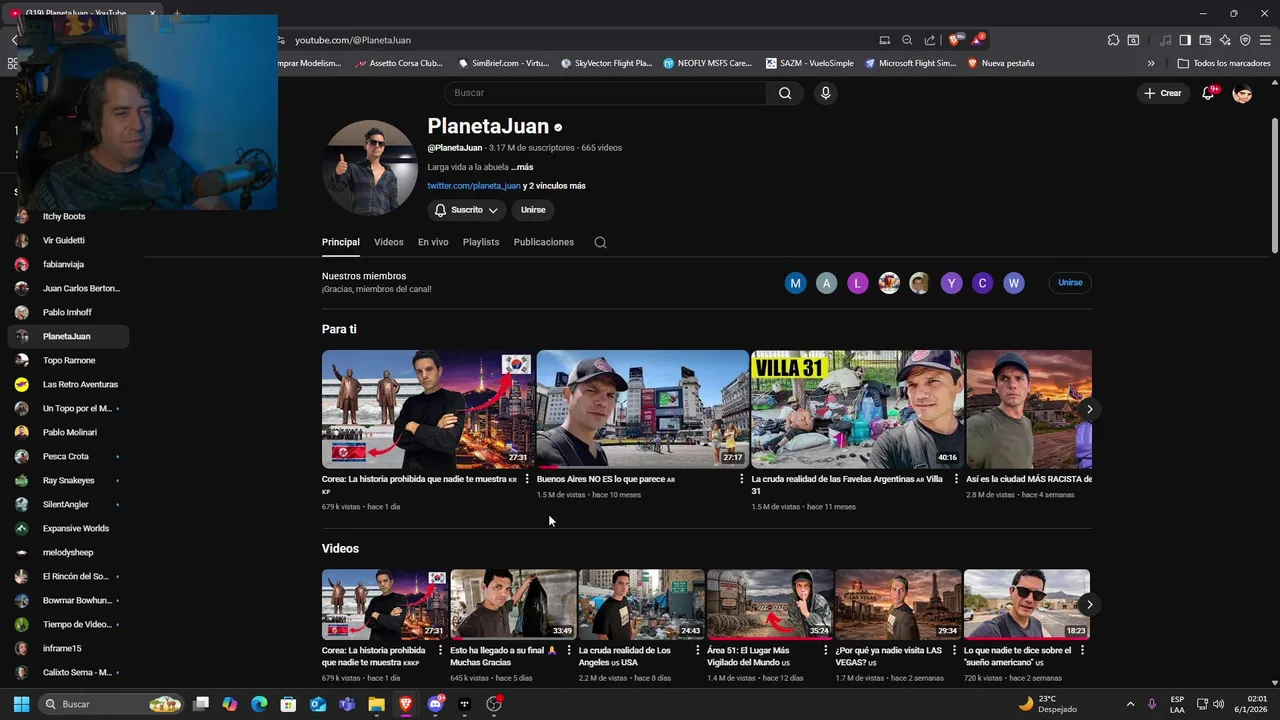Open Microsoft Flight Sim bookmark
This screenshot has height=720, width=1280.
click(x=911, y=63)
